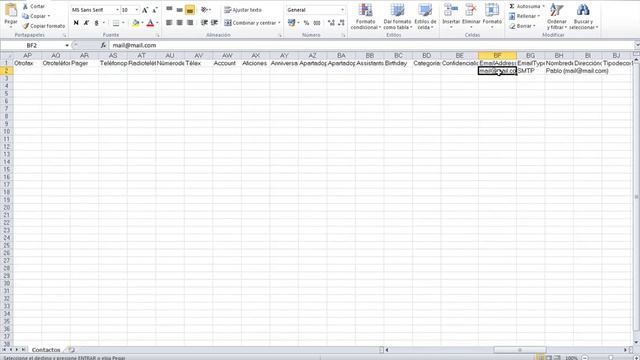
Task: Toggle underline S formatting
Action: [96, 23]
